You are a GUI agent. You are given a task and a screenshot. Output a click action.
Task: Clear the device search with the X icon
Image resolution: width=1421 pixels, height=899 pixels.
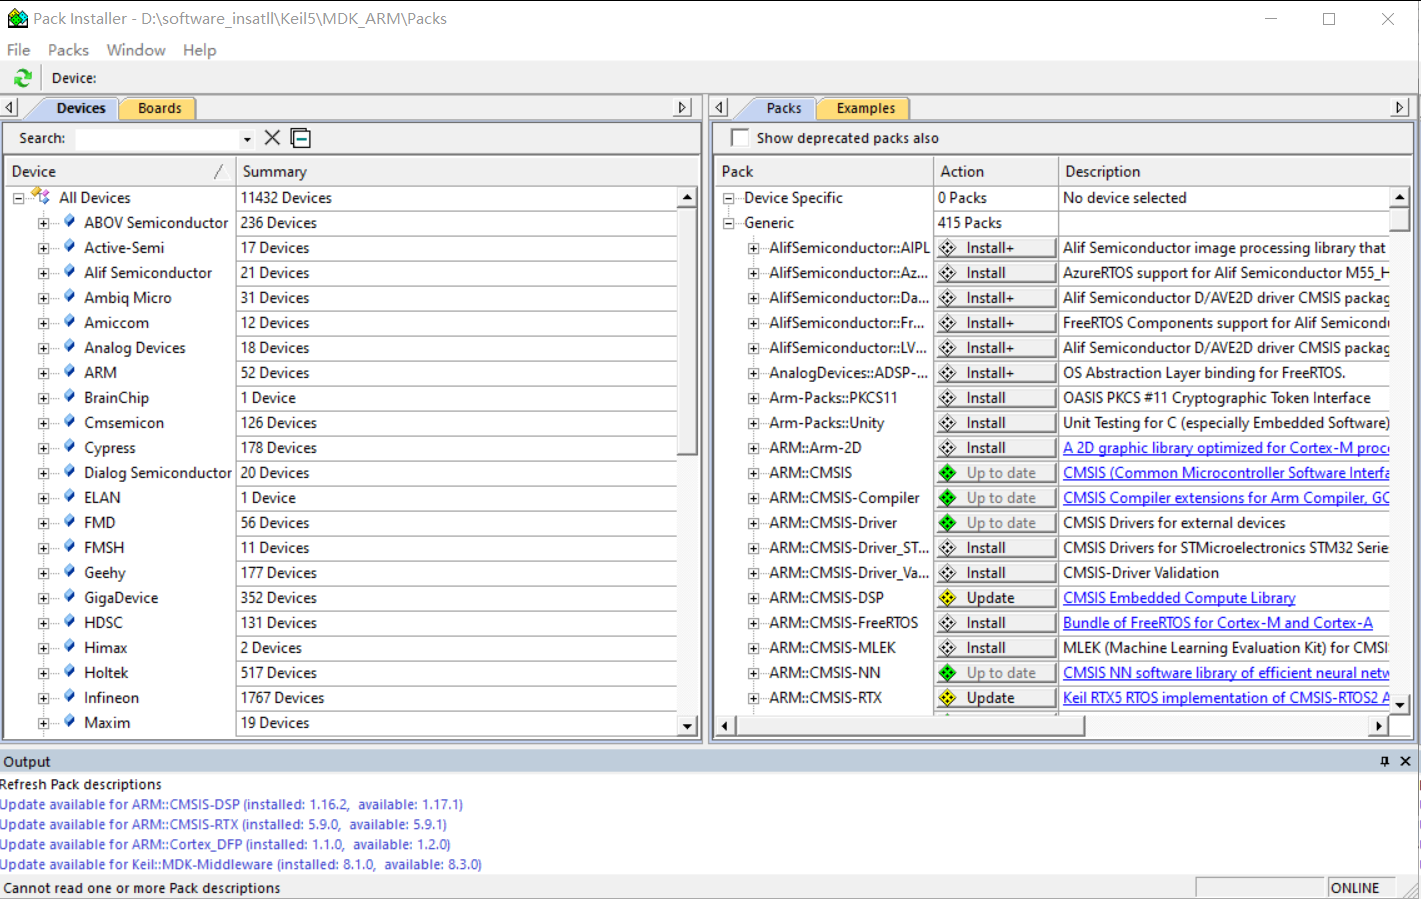coord(272,138)
